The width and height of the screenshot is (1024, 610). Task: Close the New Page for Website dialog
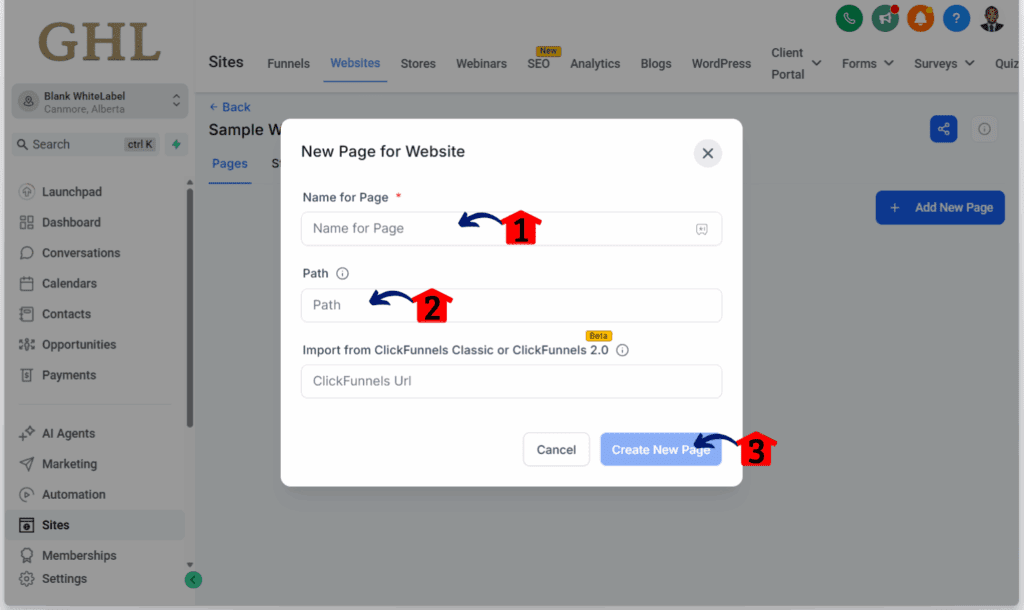coord(707,153)
